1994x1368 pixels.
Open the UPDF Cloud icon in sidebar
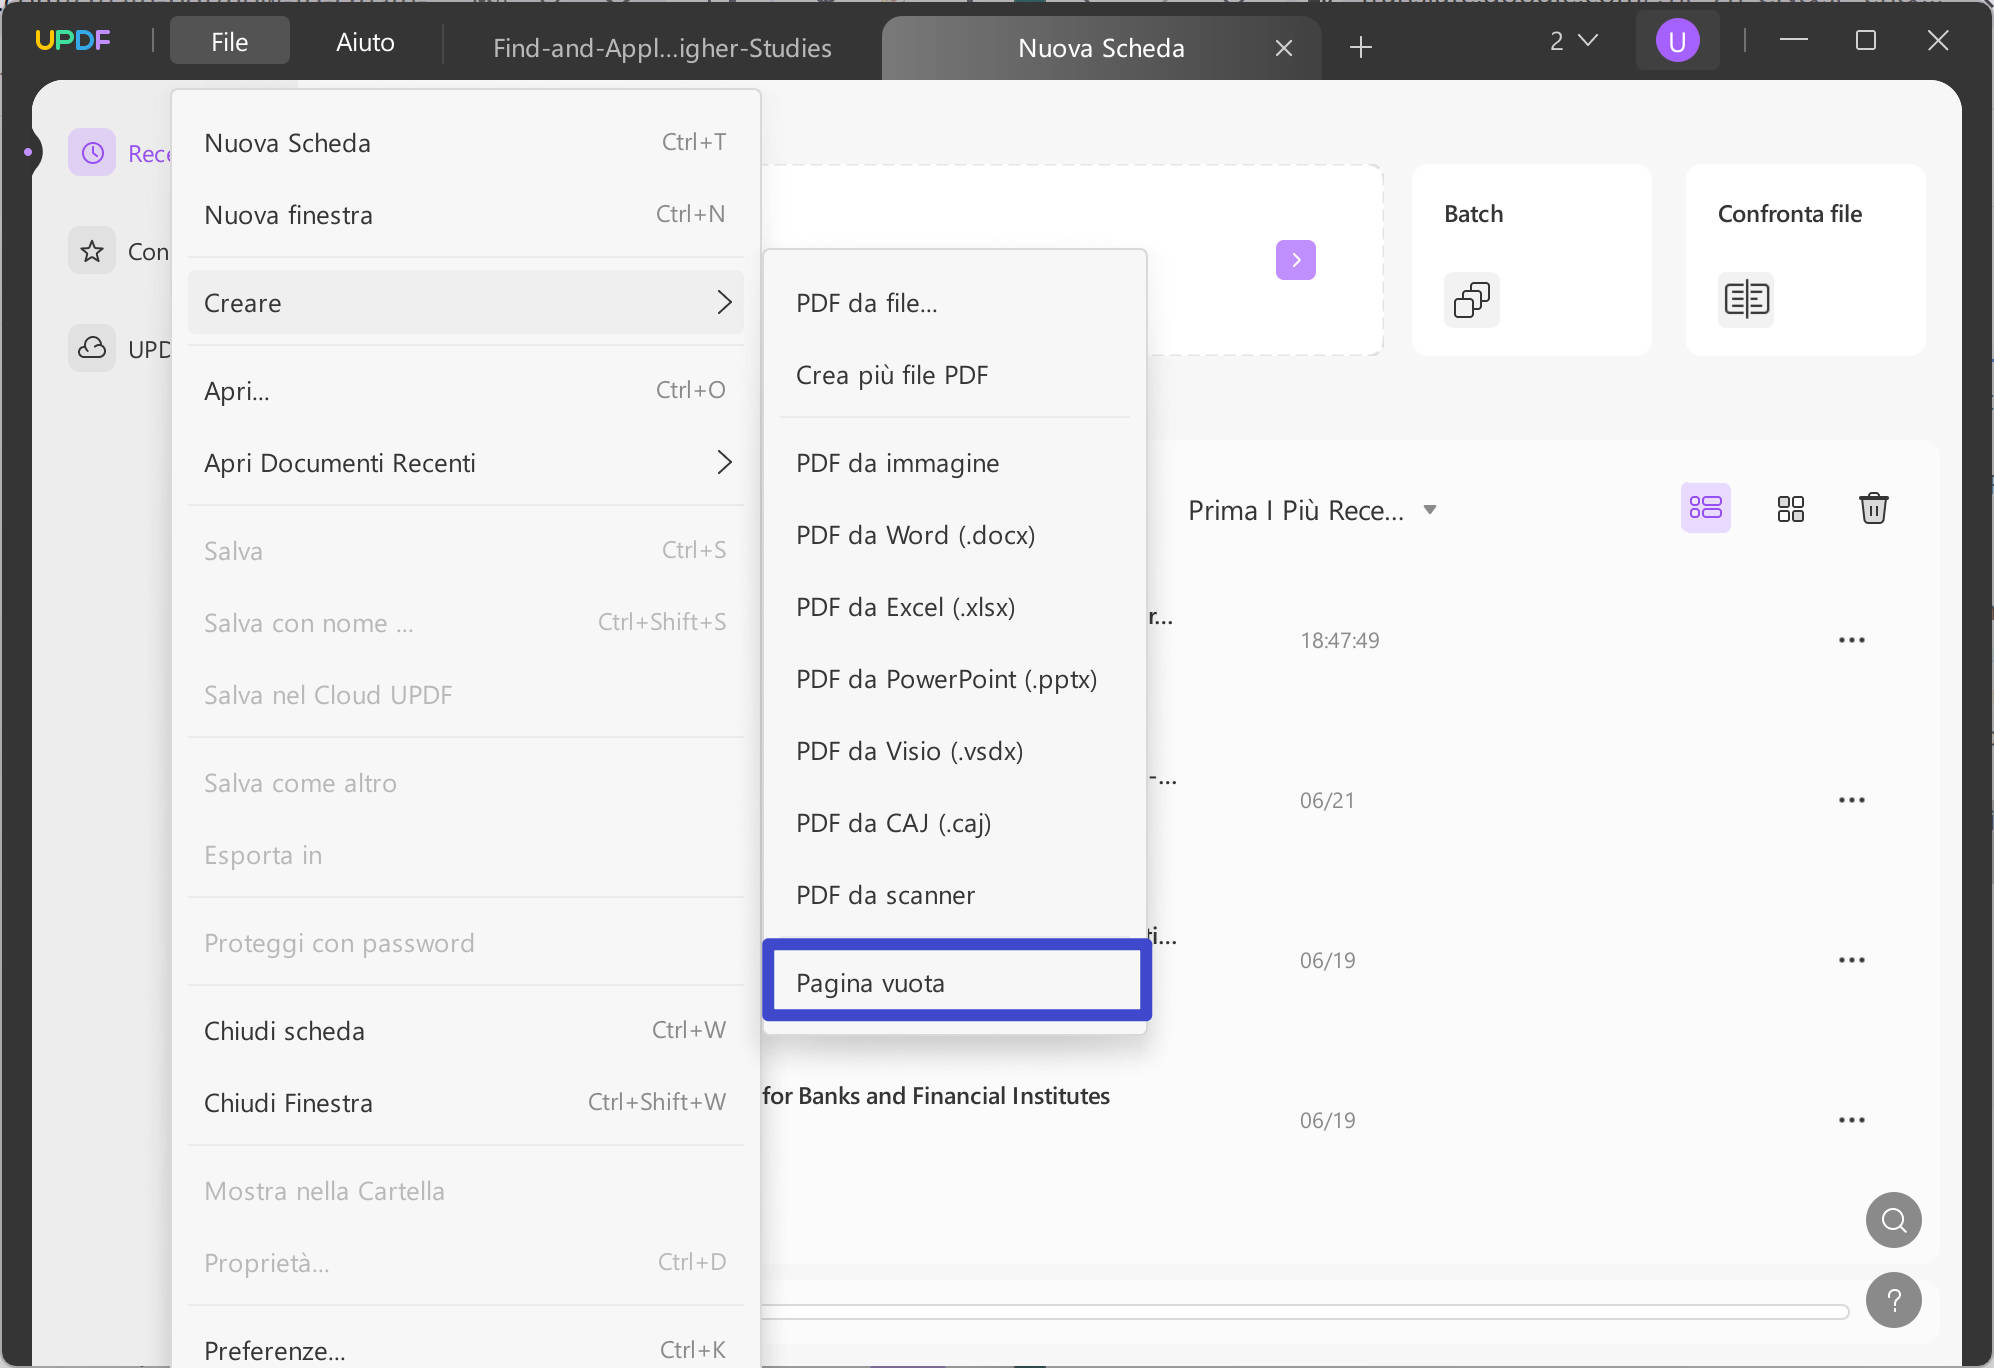pyautogui.click(x=92, y=348)
